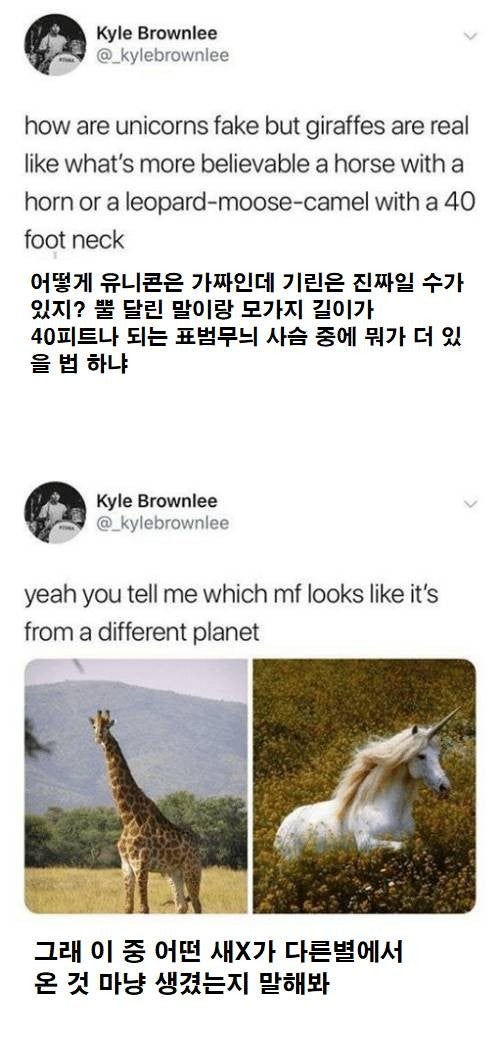
Task: Open the Kyle Brownlee name on the second tweet
Action: tap(156, 501)
